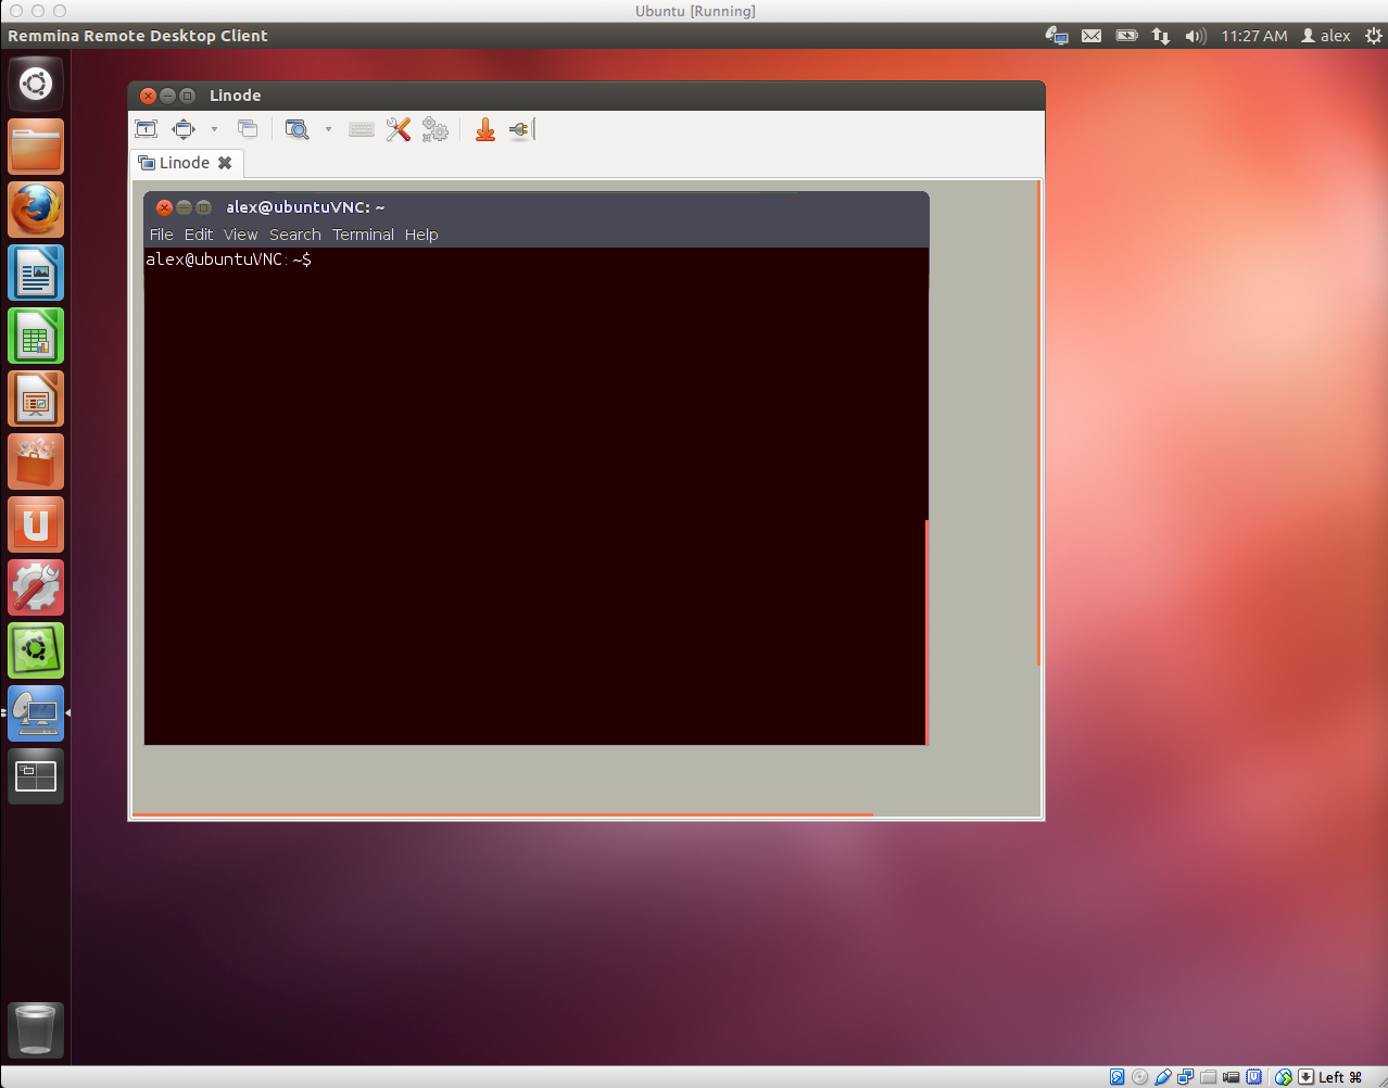The width and height of the screenshot is (1388, 1088).
Task: Launch Firefox from the Unity launcher
Action: point(36,210)
